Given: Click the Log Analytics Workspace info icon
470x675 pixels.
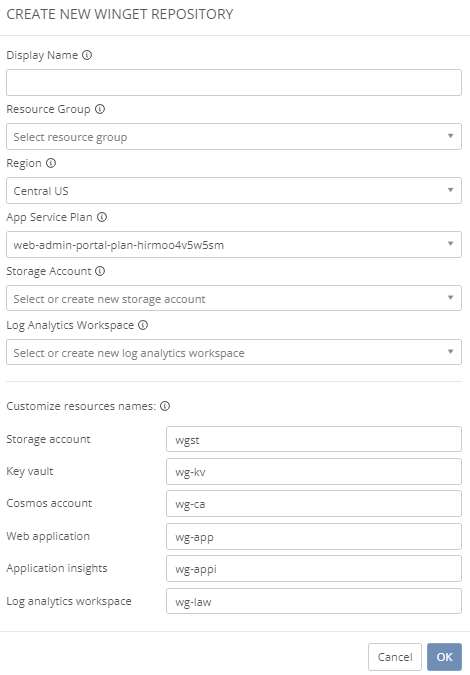Looking at the screenshot, I should point(143,325).
